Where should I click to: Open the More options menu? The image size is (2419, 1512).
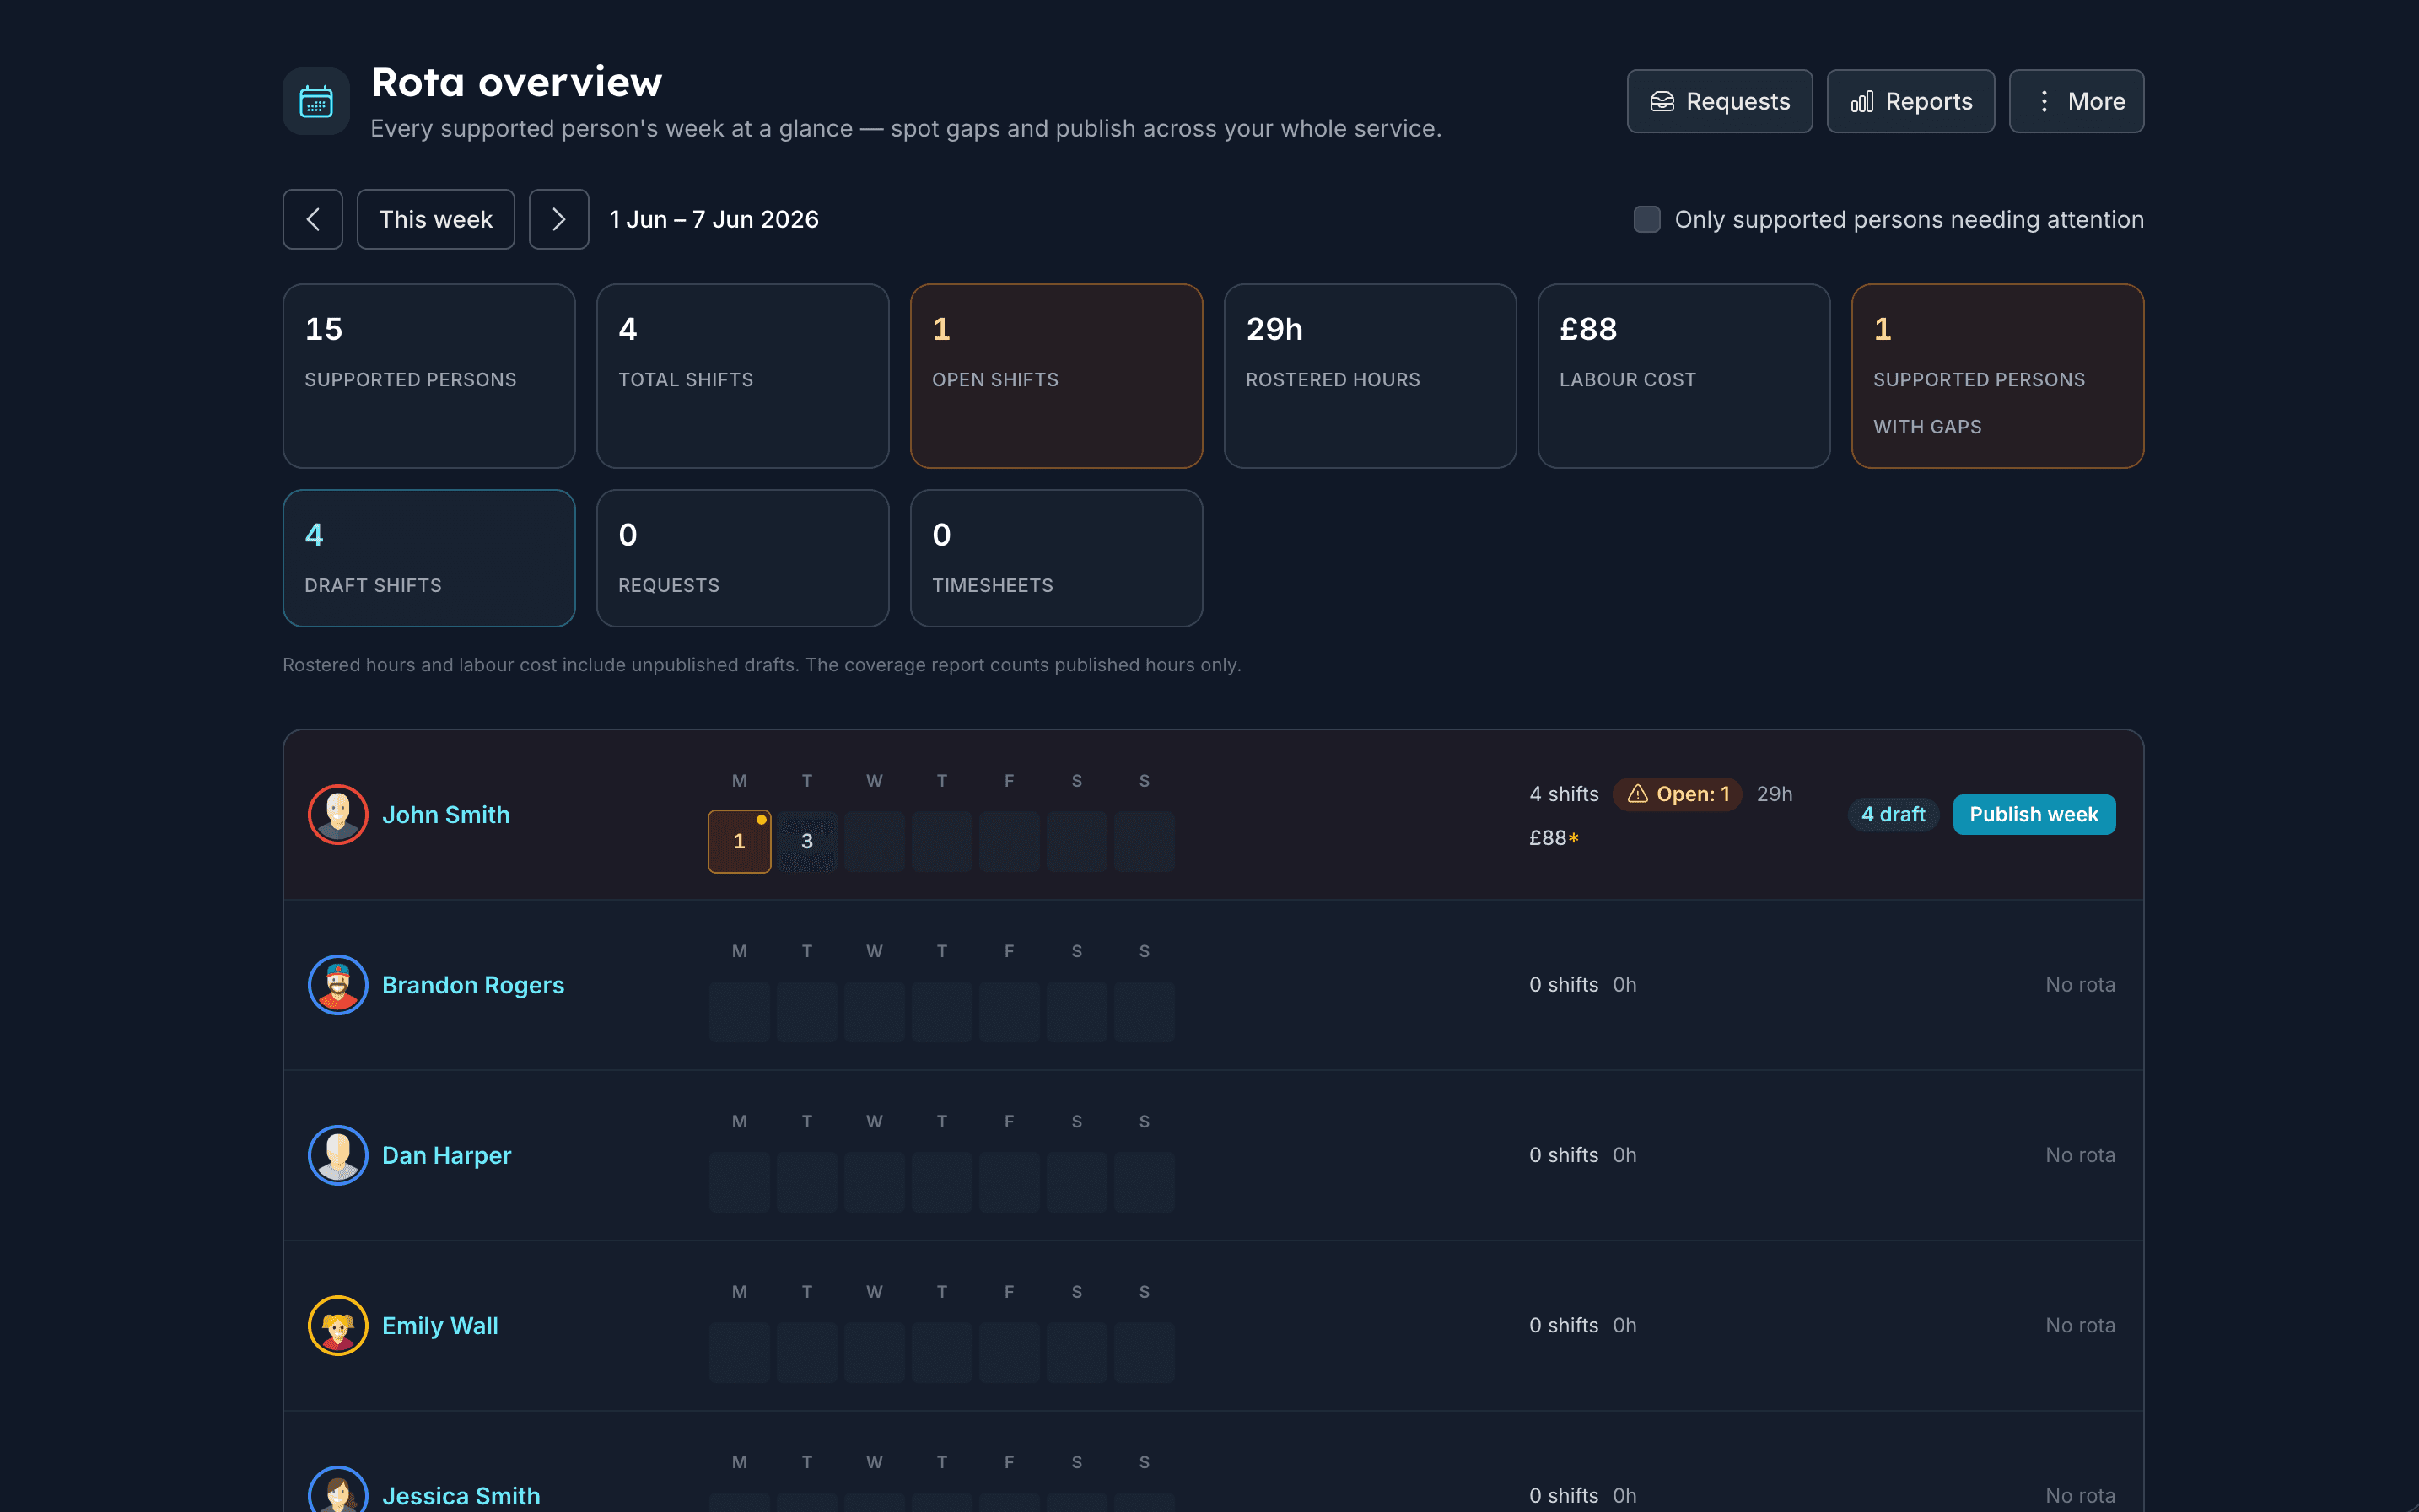point(2076,101)
